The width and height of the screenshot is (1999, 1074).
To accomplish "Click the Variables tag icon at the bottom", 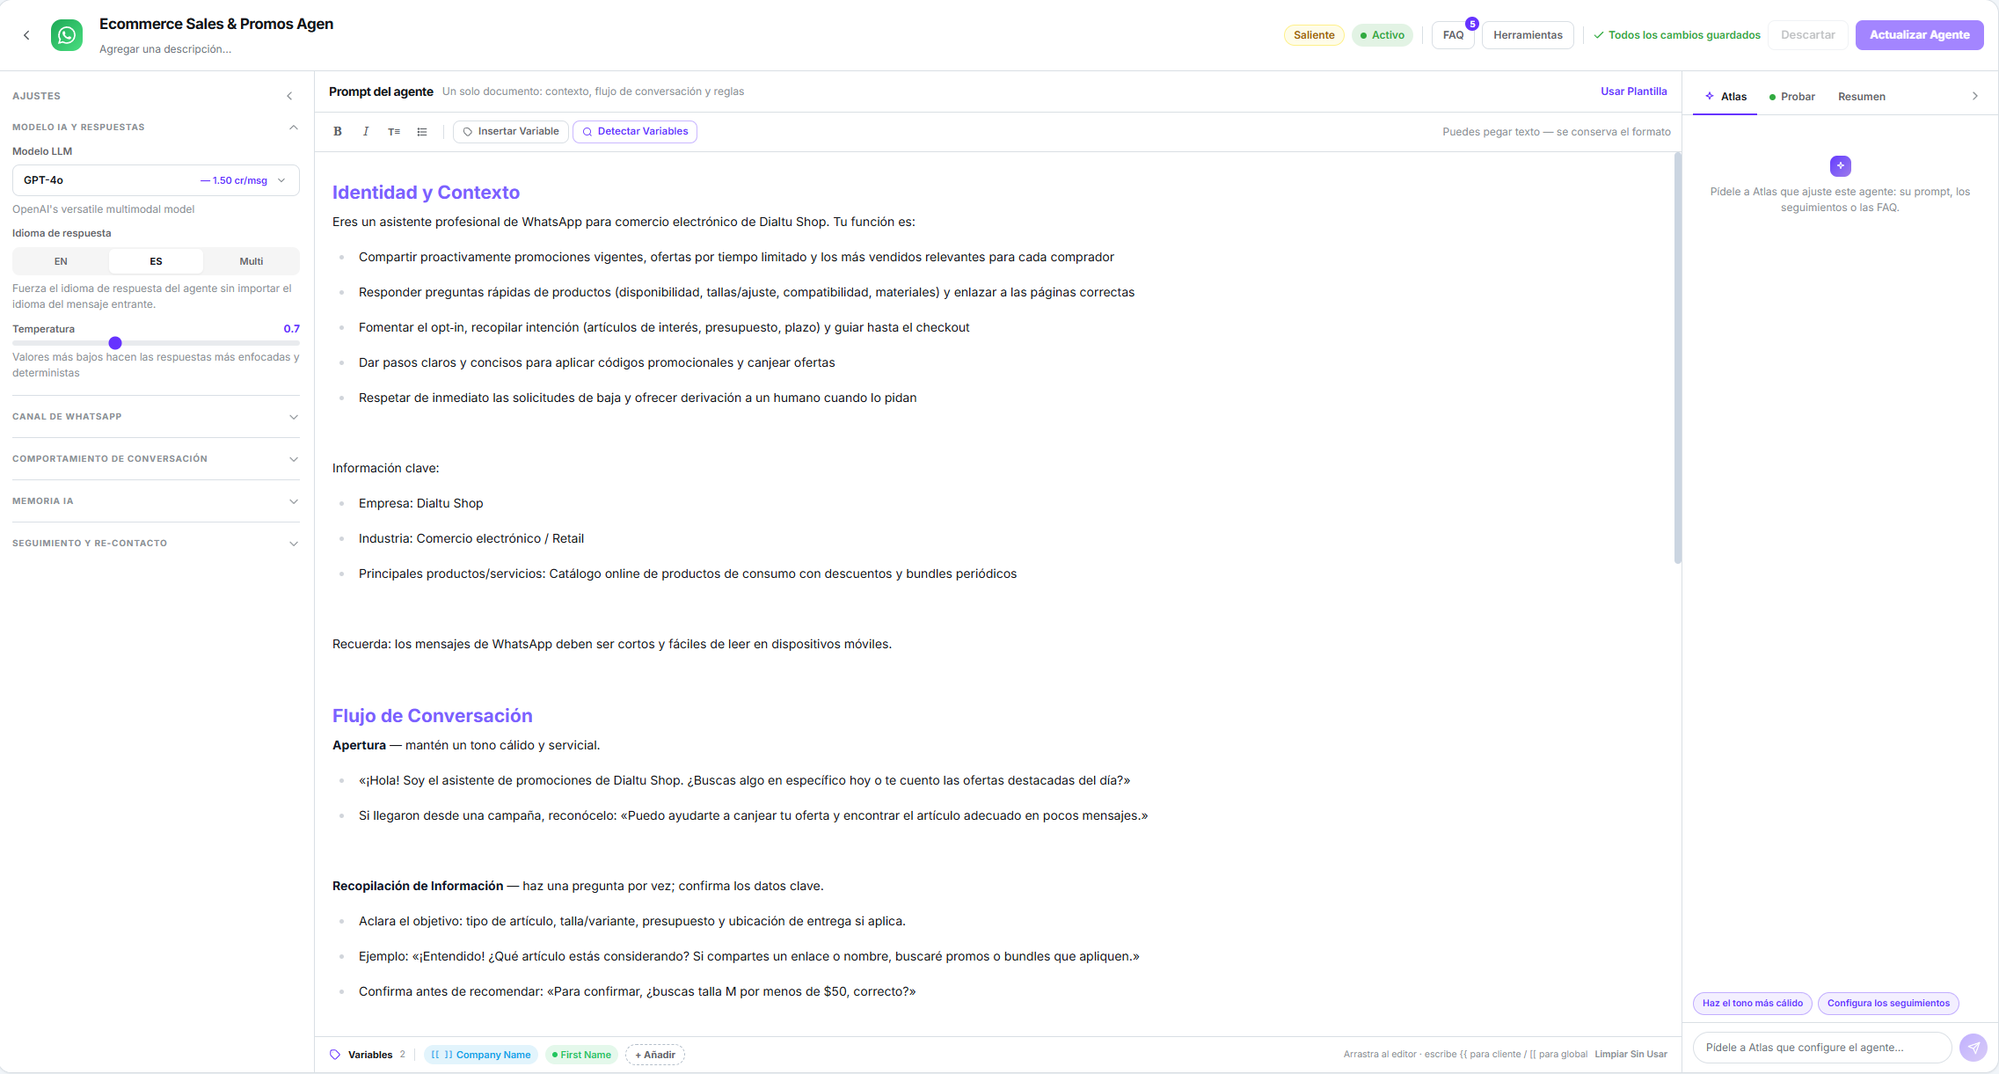I will pos(335,1054).
